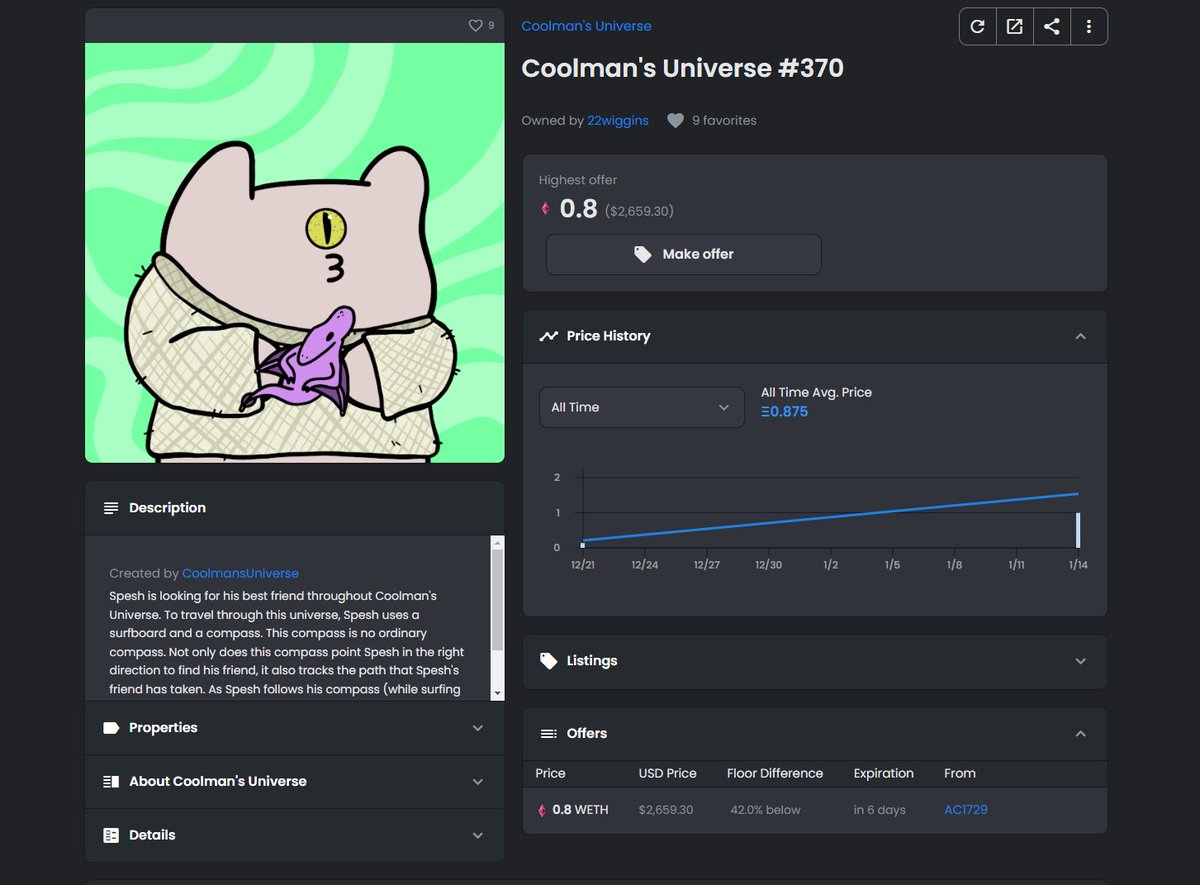Click the Ethereum icon next to highest offer

[545, 209]
